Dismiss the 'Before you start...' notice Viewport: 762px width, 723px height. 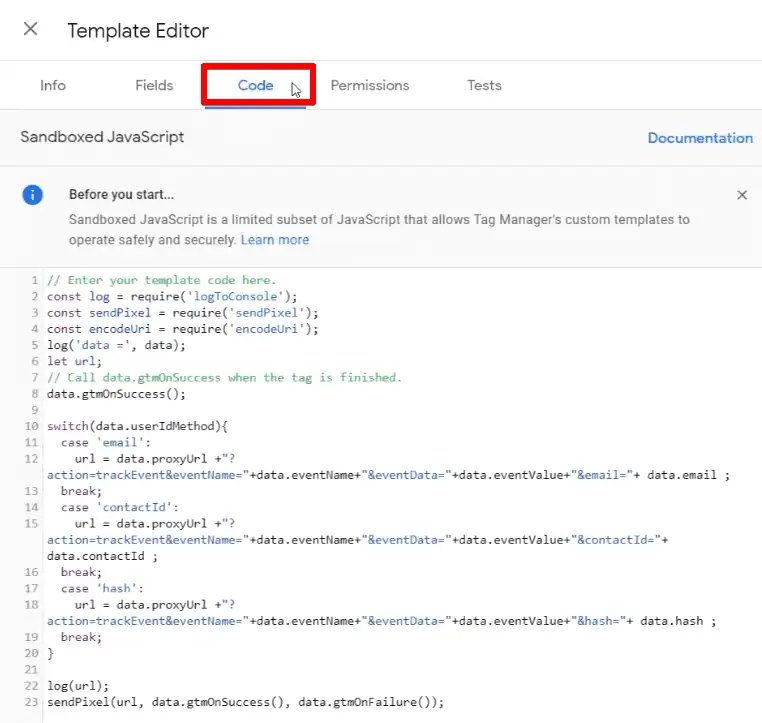pos(742,195)
